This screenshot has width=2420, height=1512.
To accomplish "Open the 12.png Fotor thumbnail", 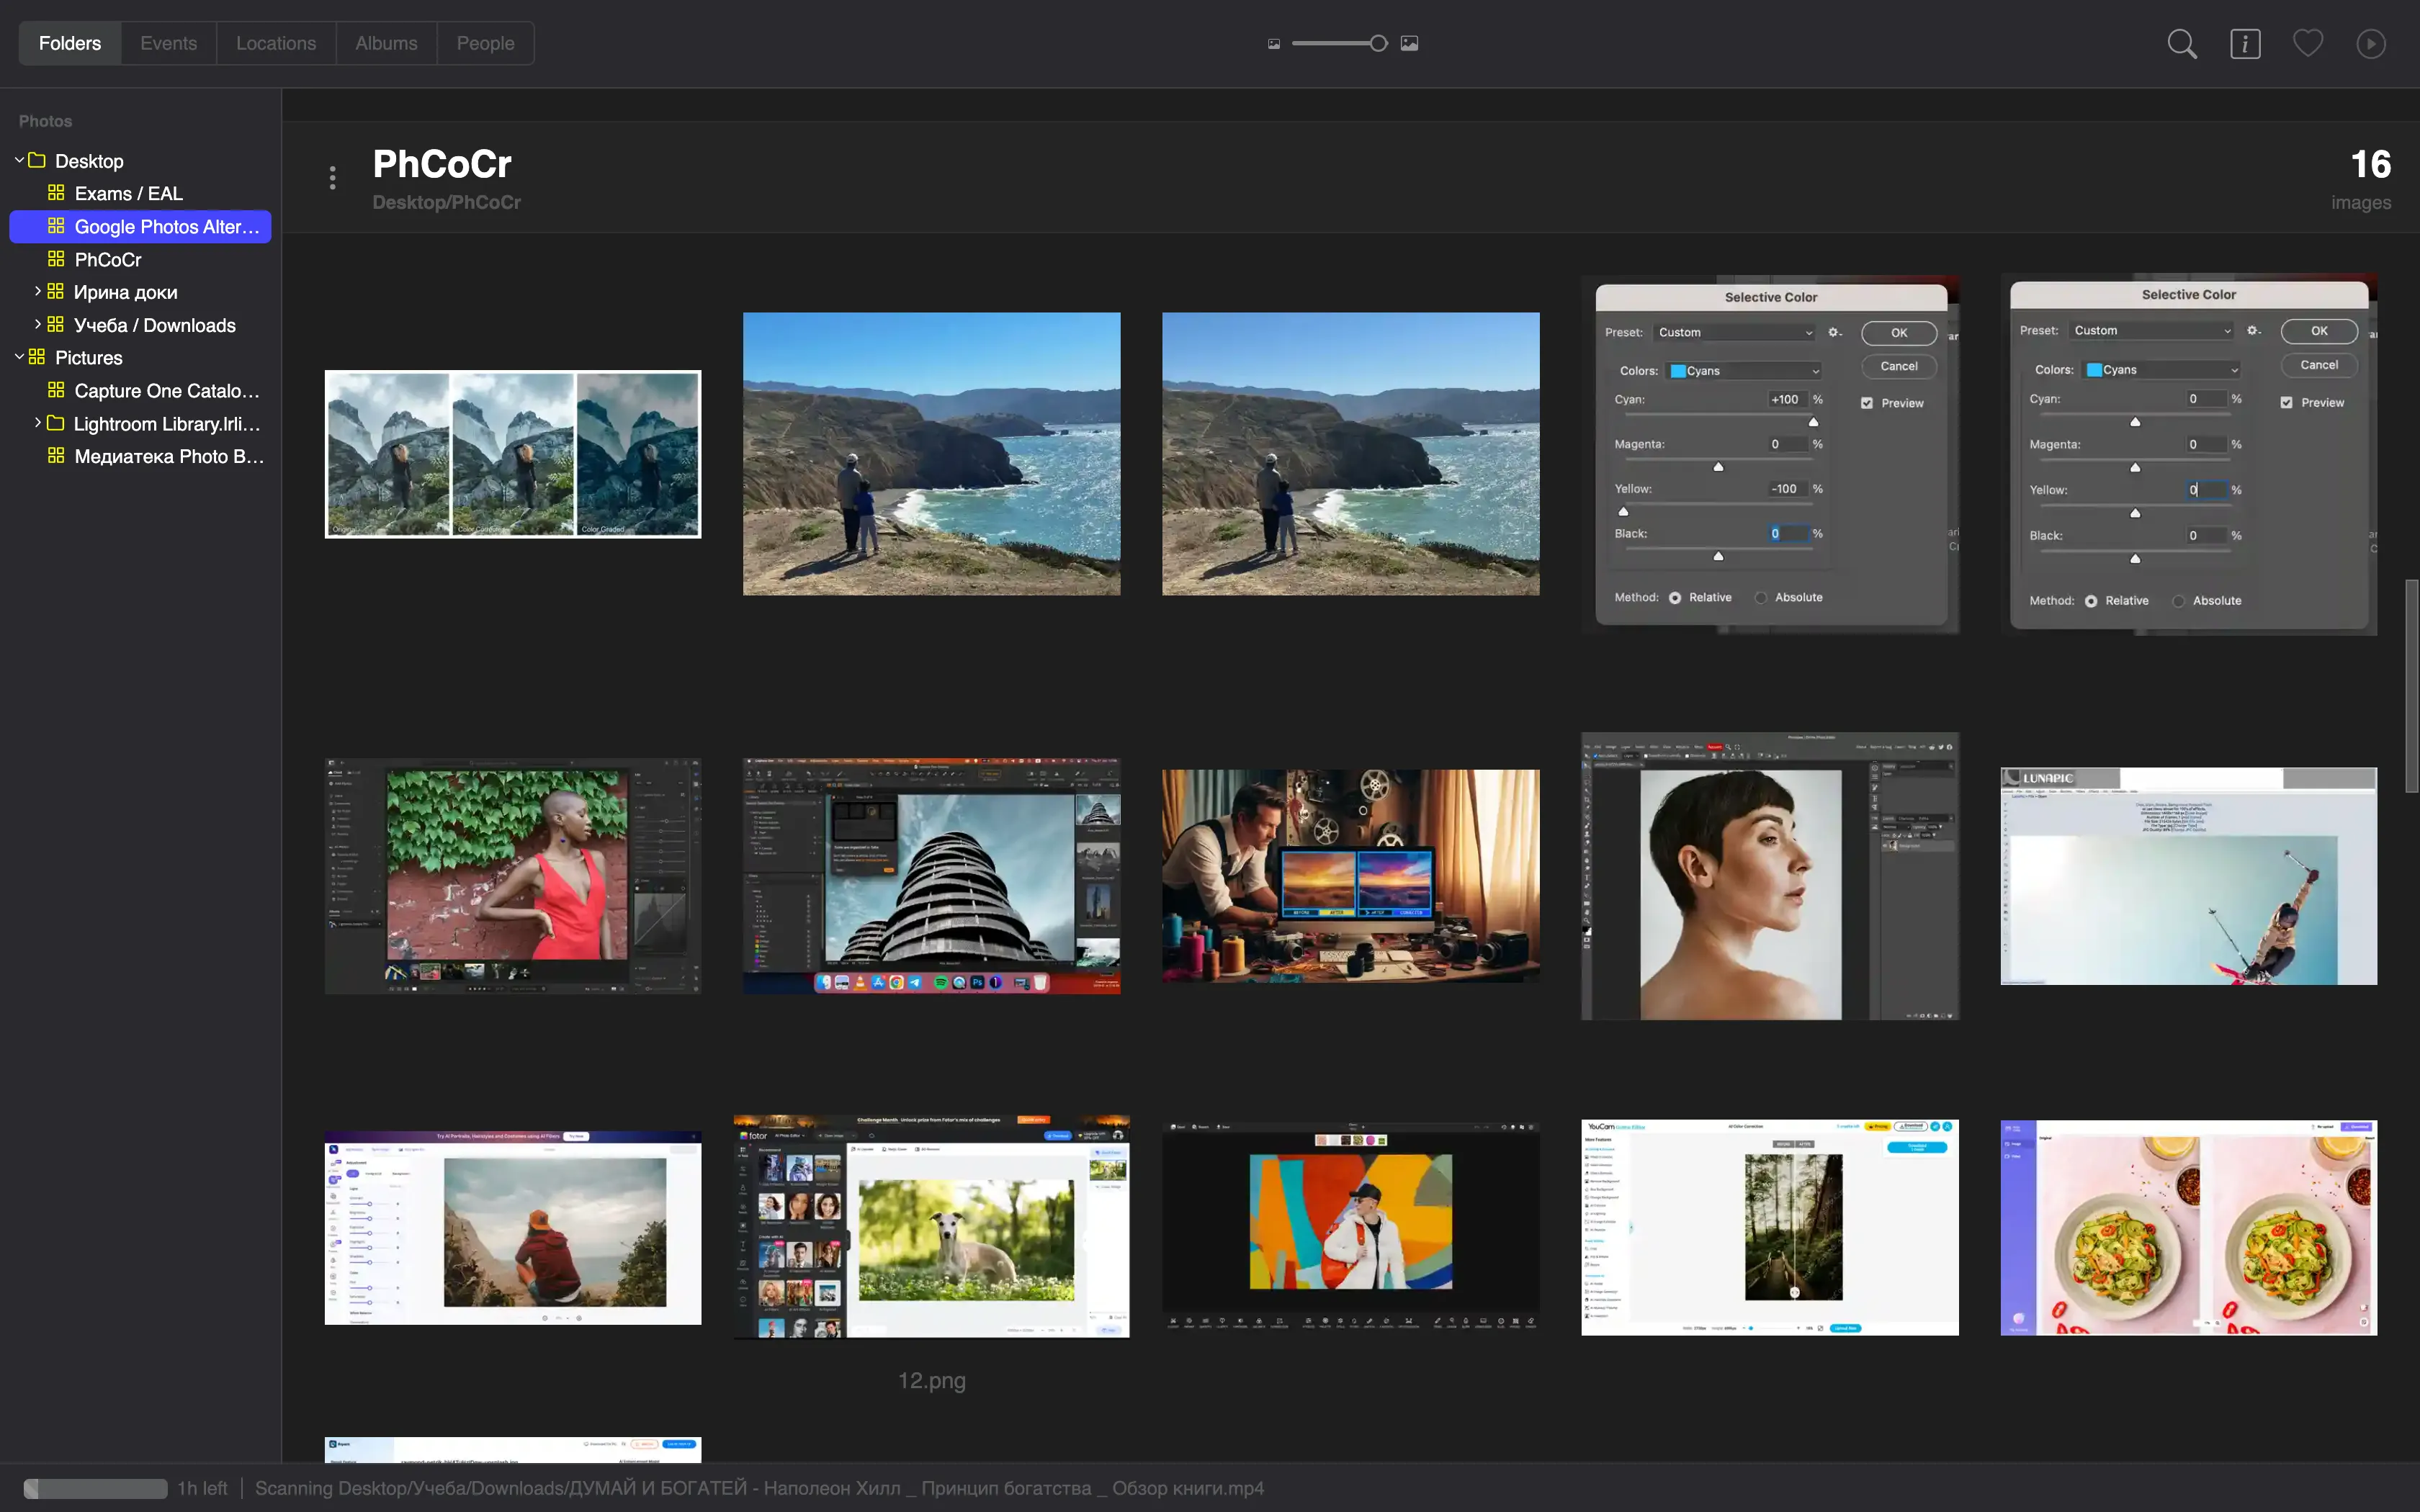I will tap(931, 1227).
